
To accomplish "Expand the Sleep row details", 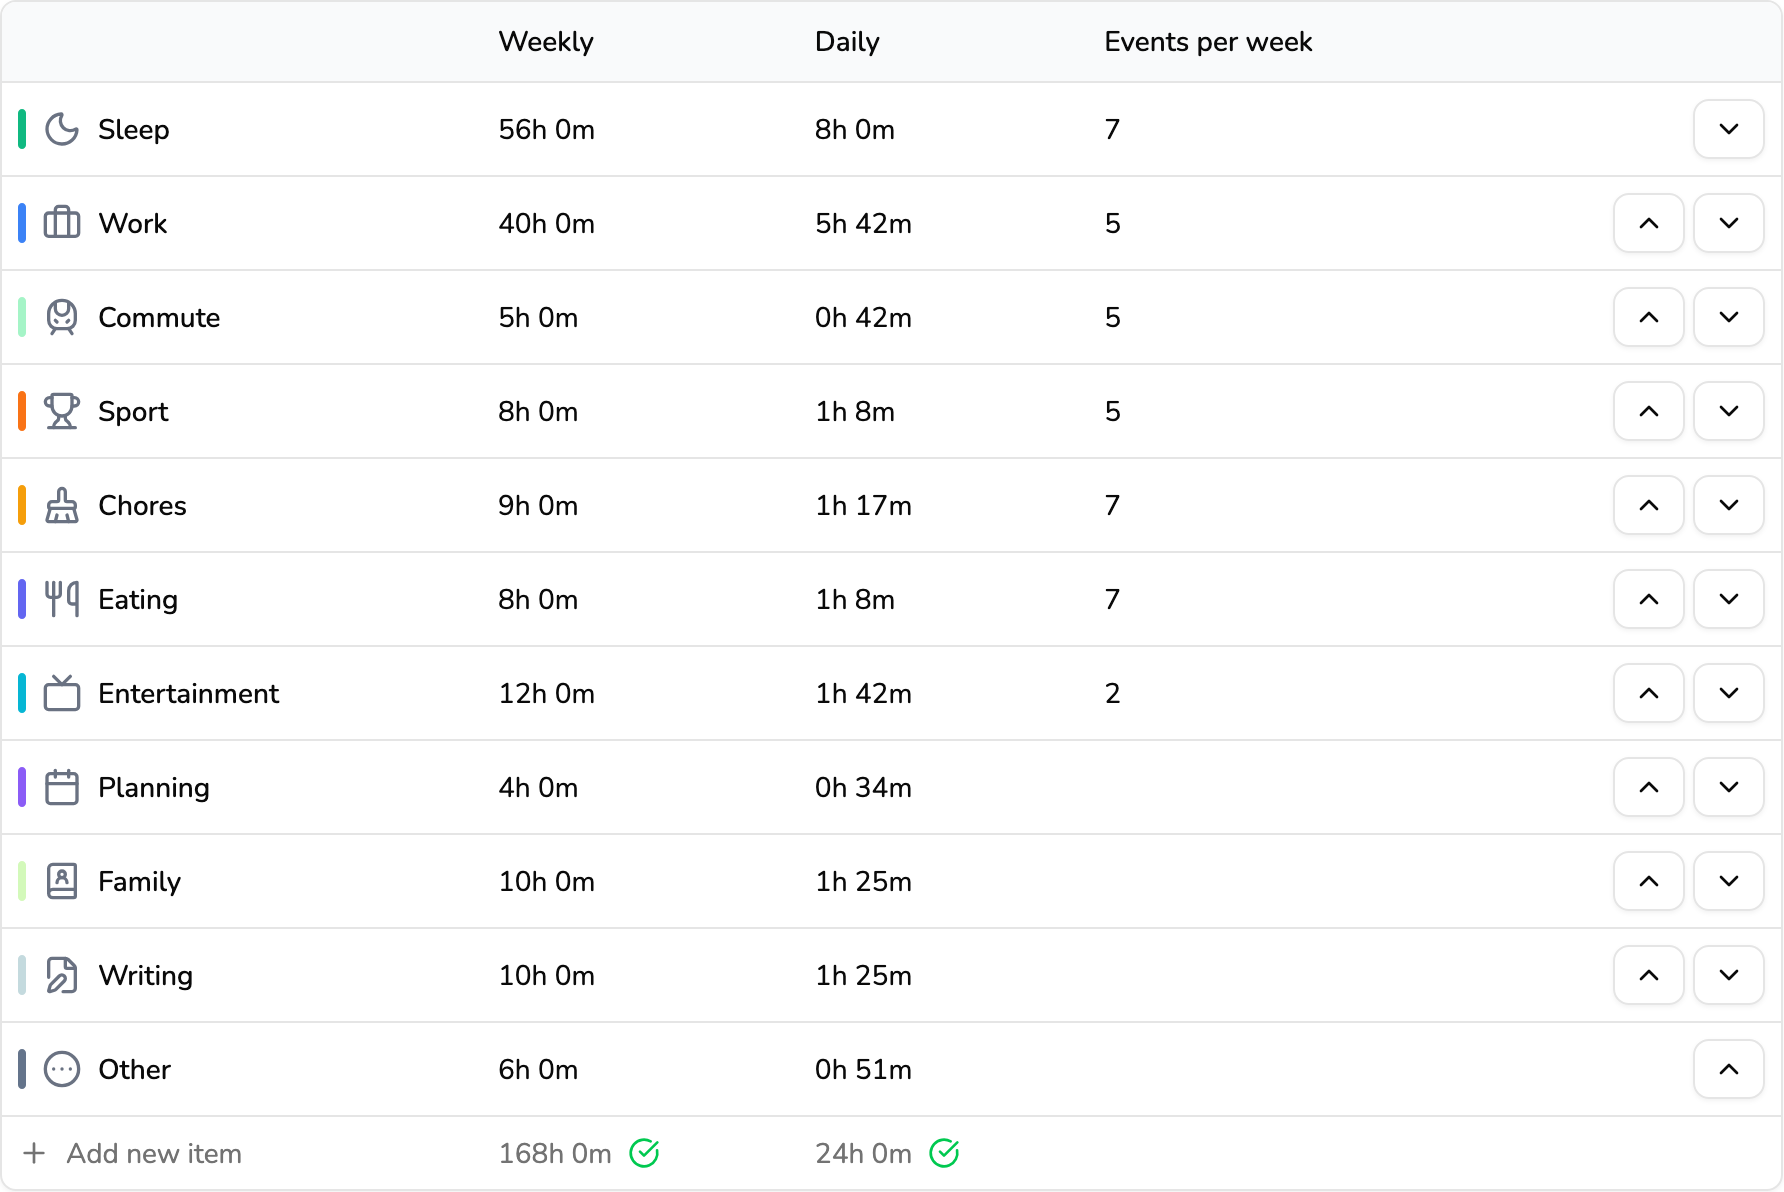I will (1729, 129).
